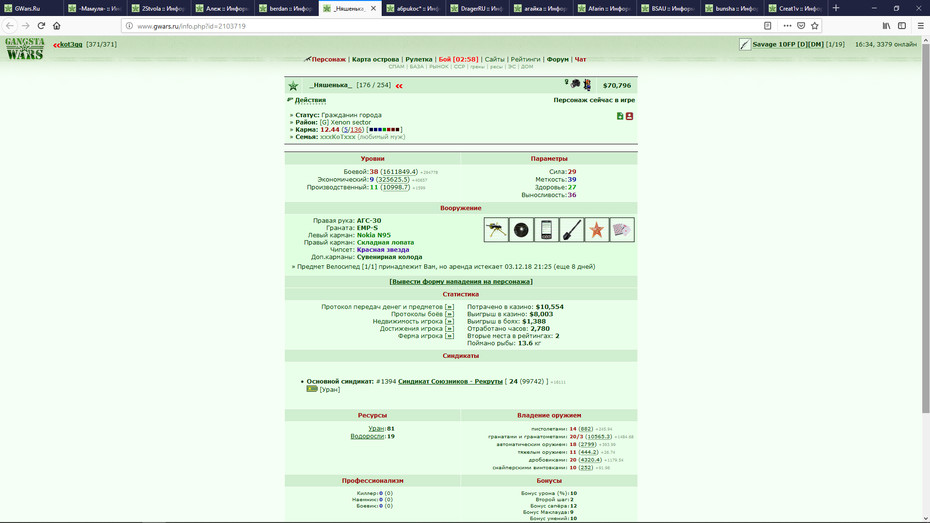Close the _Няшенька_ tab

coord(373,8)
